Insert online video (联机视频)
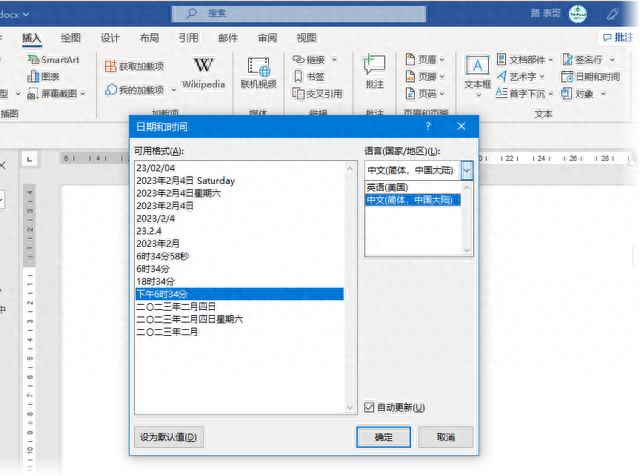 tap(258, 73)
